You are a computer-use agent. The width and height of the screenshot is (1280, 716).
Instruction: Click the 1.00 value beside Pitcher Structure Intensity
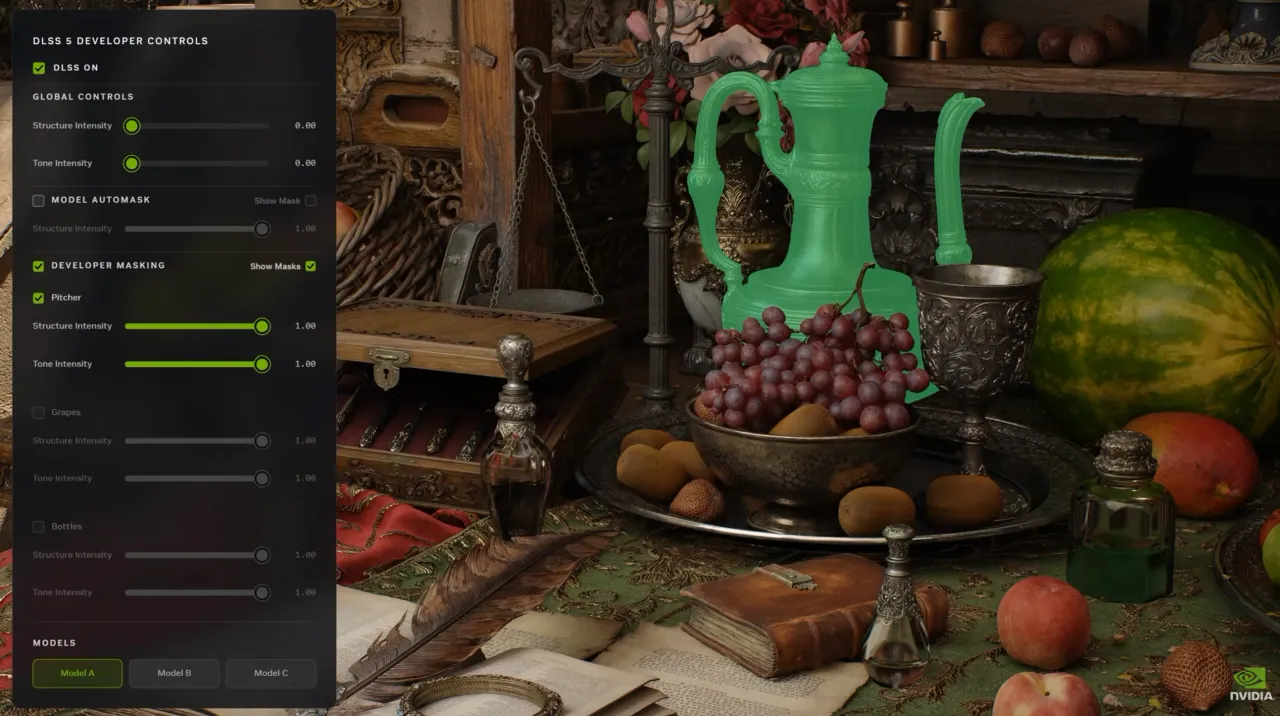[x=305, y=326]
